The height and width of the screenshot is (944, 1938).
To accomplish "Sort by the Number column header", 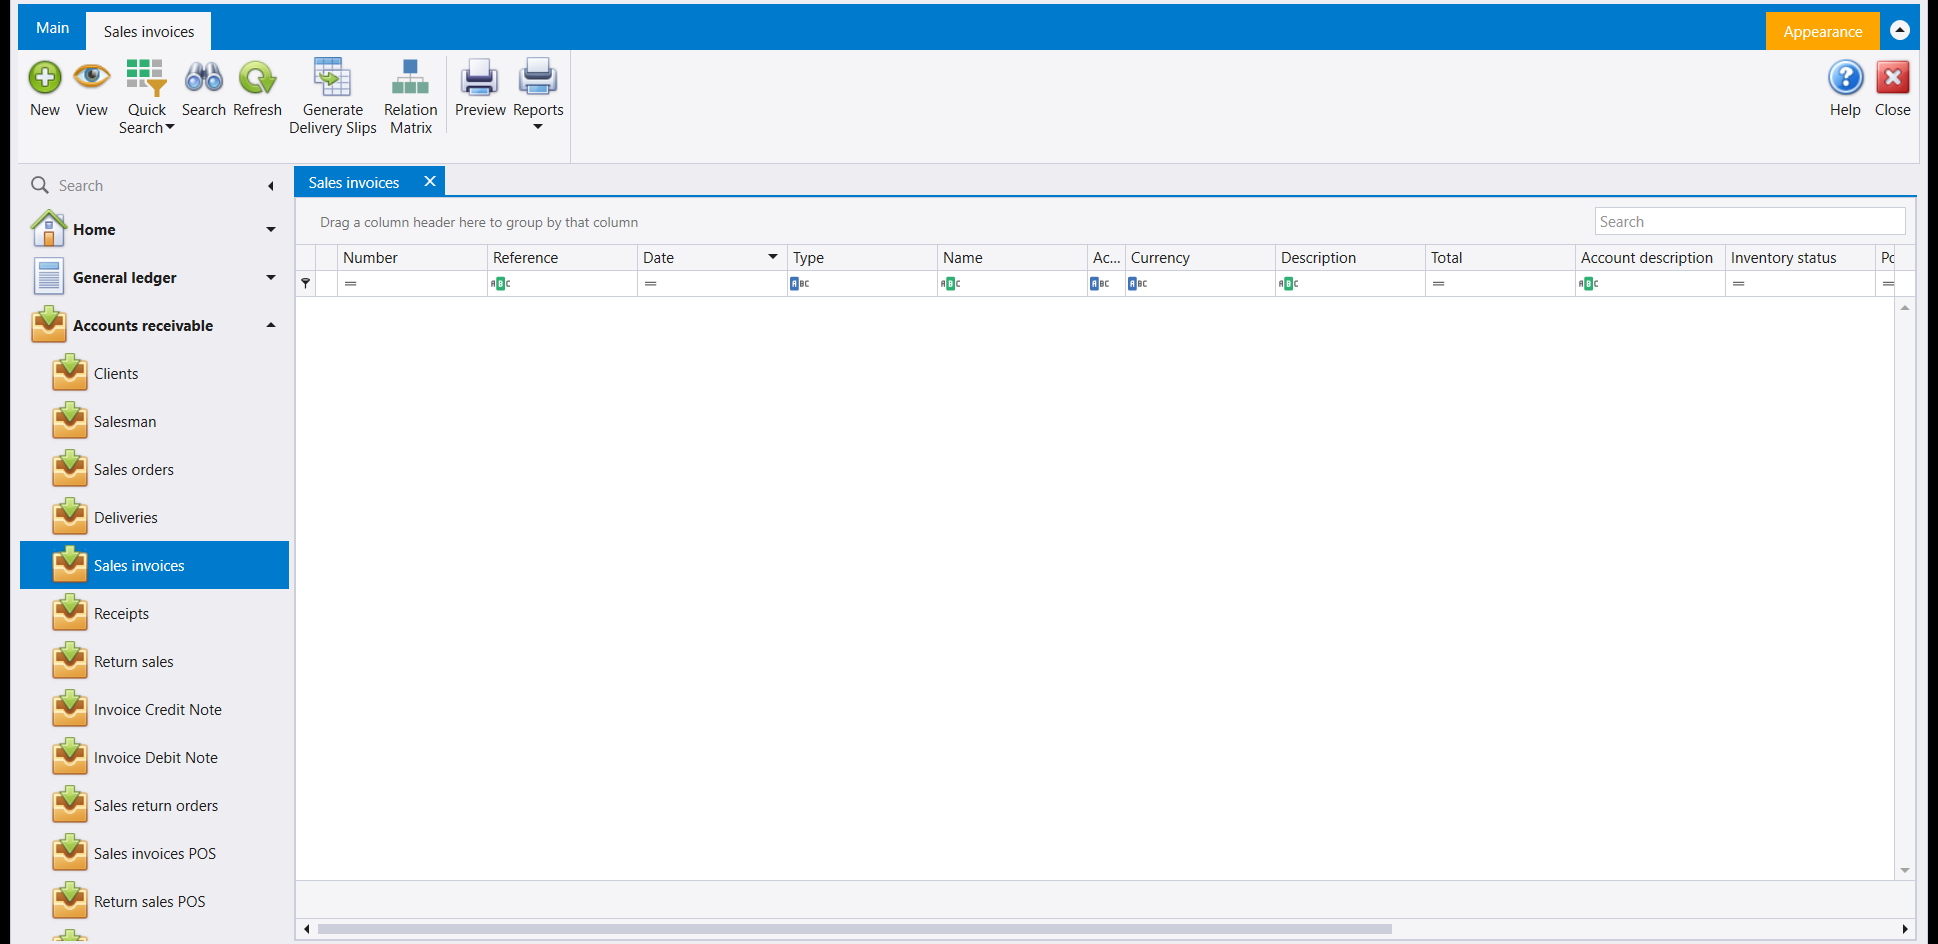I will [x=412, y=257].
